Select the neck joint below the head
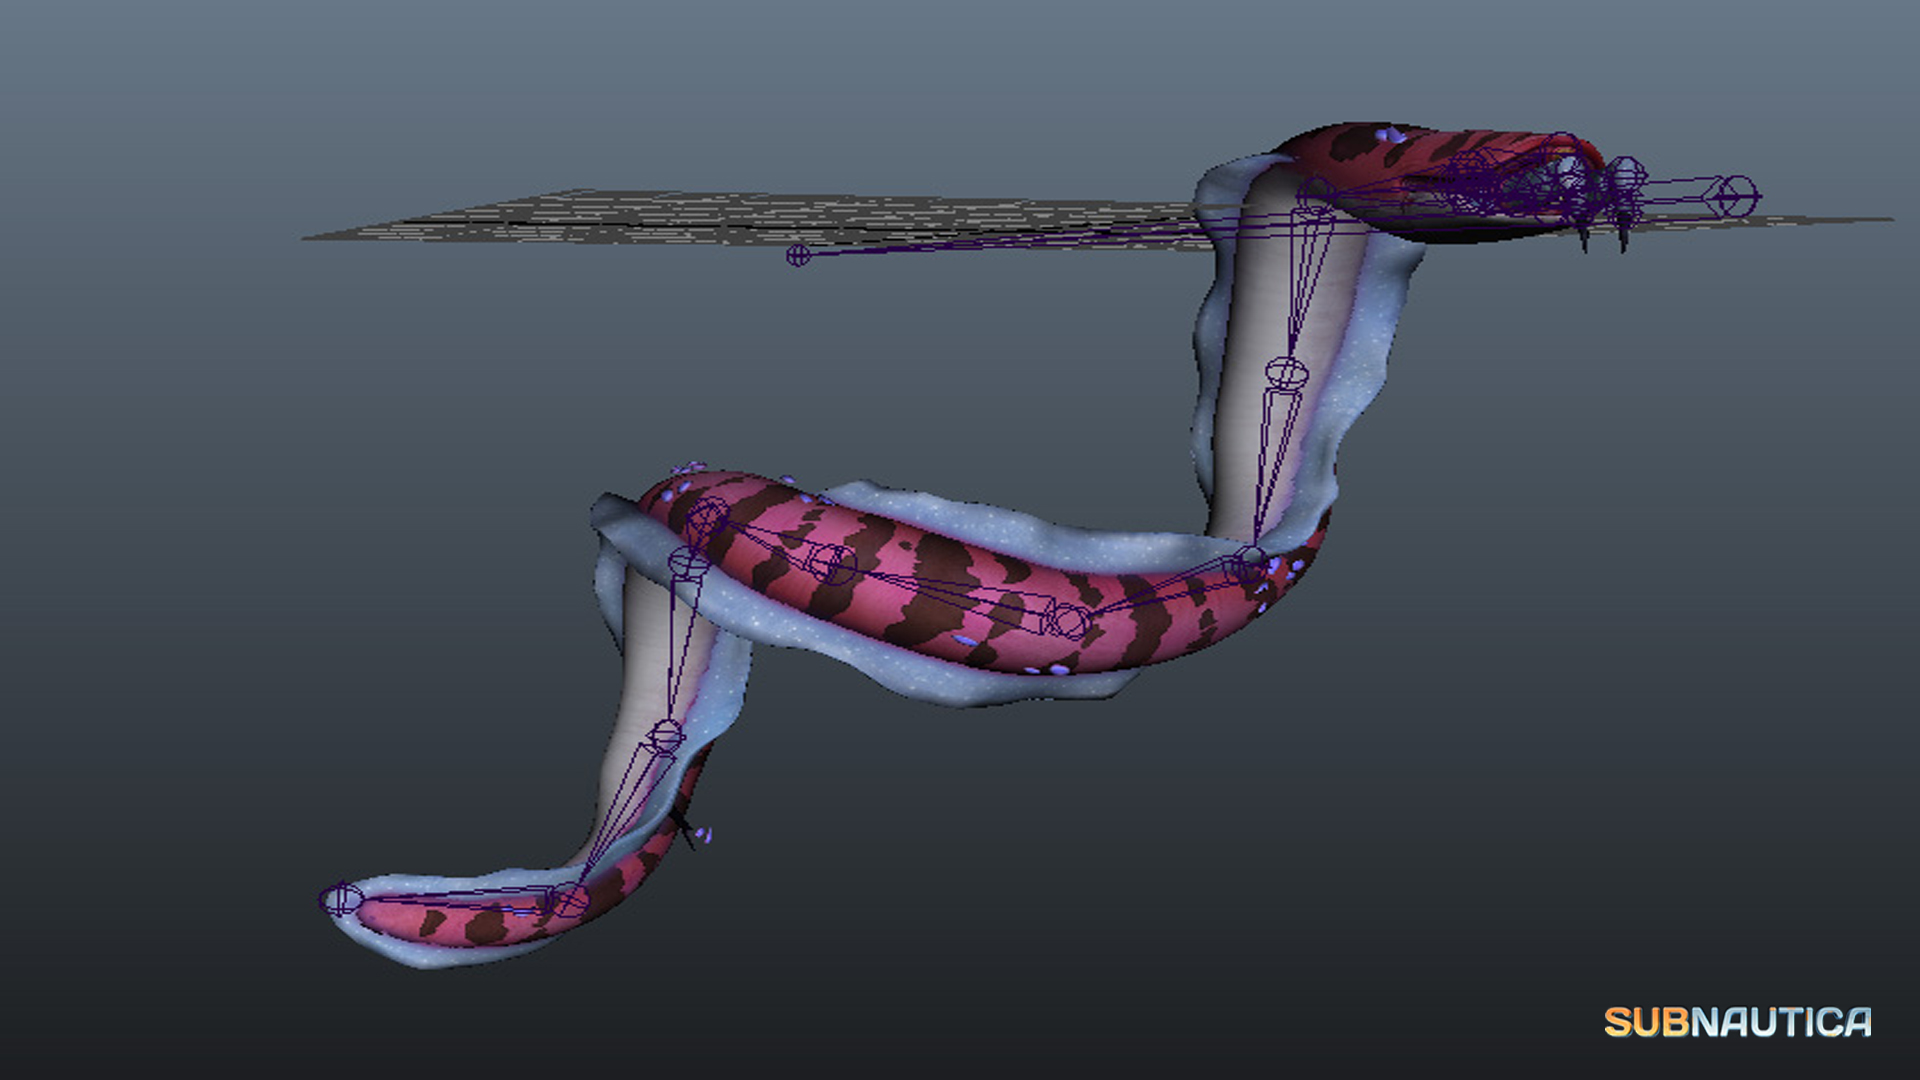Screen dimensions: 1920x1080 1316,195
